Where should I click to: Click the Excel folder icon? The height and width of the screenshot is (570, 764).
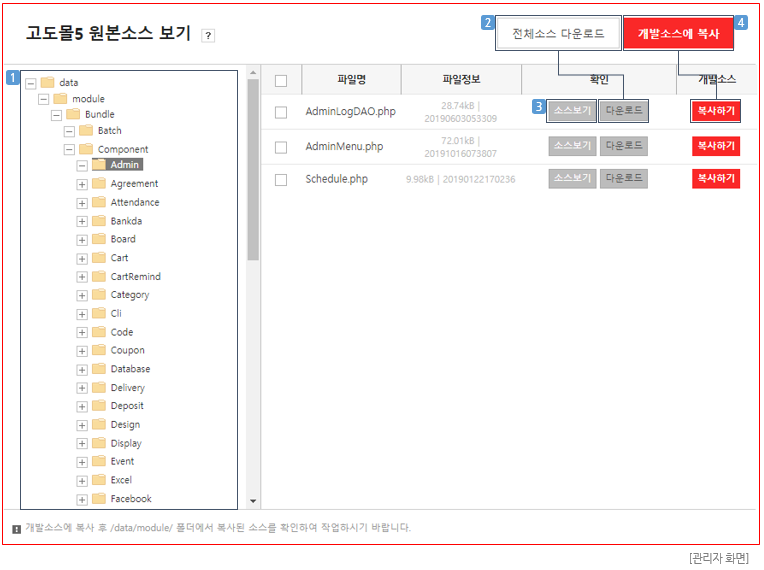pyautogui.click(x=99, y=480)
